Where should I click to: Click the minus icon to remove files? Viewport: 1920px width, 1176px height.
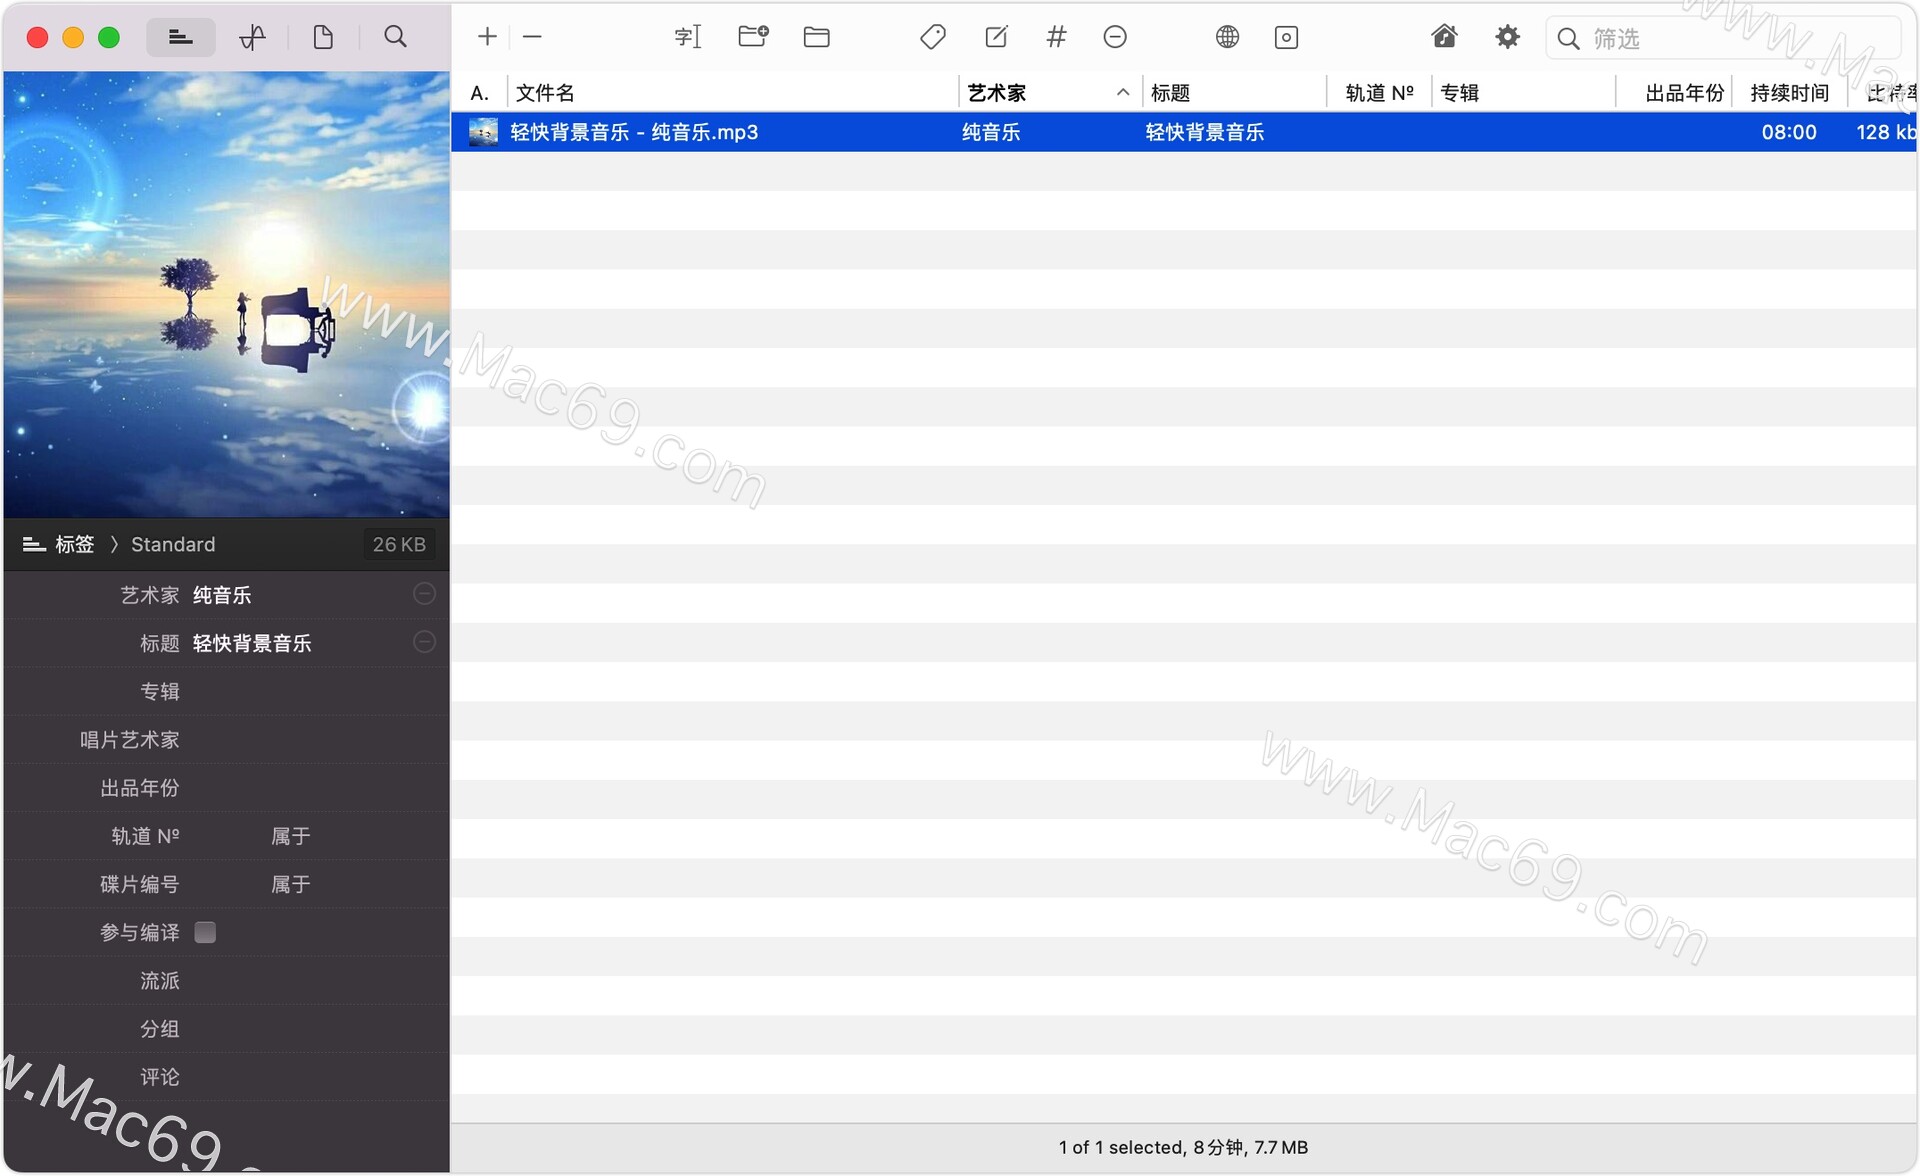[x=532, y=37]
